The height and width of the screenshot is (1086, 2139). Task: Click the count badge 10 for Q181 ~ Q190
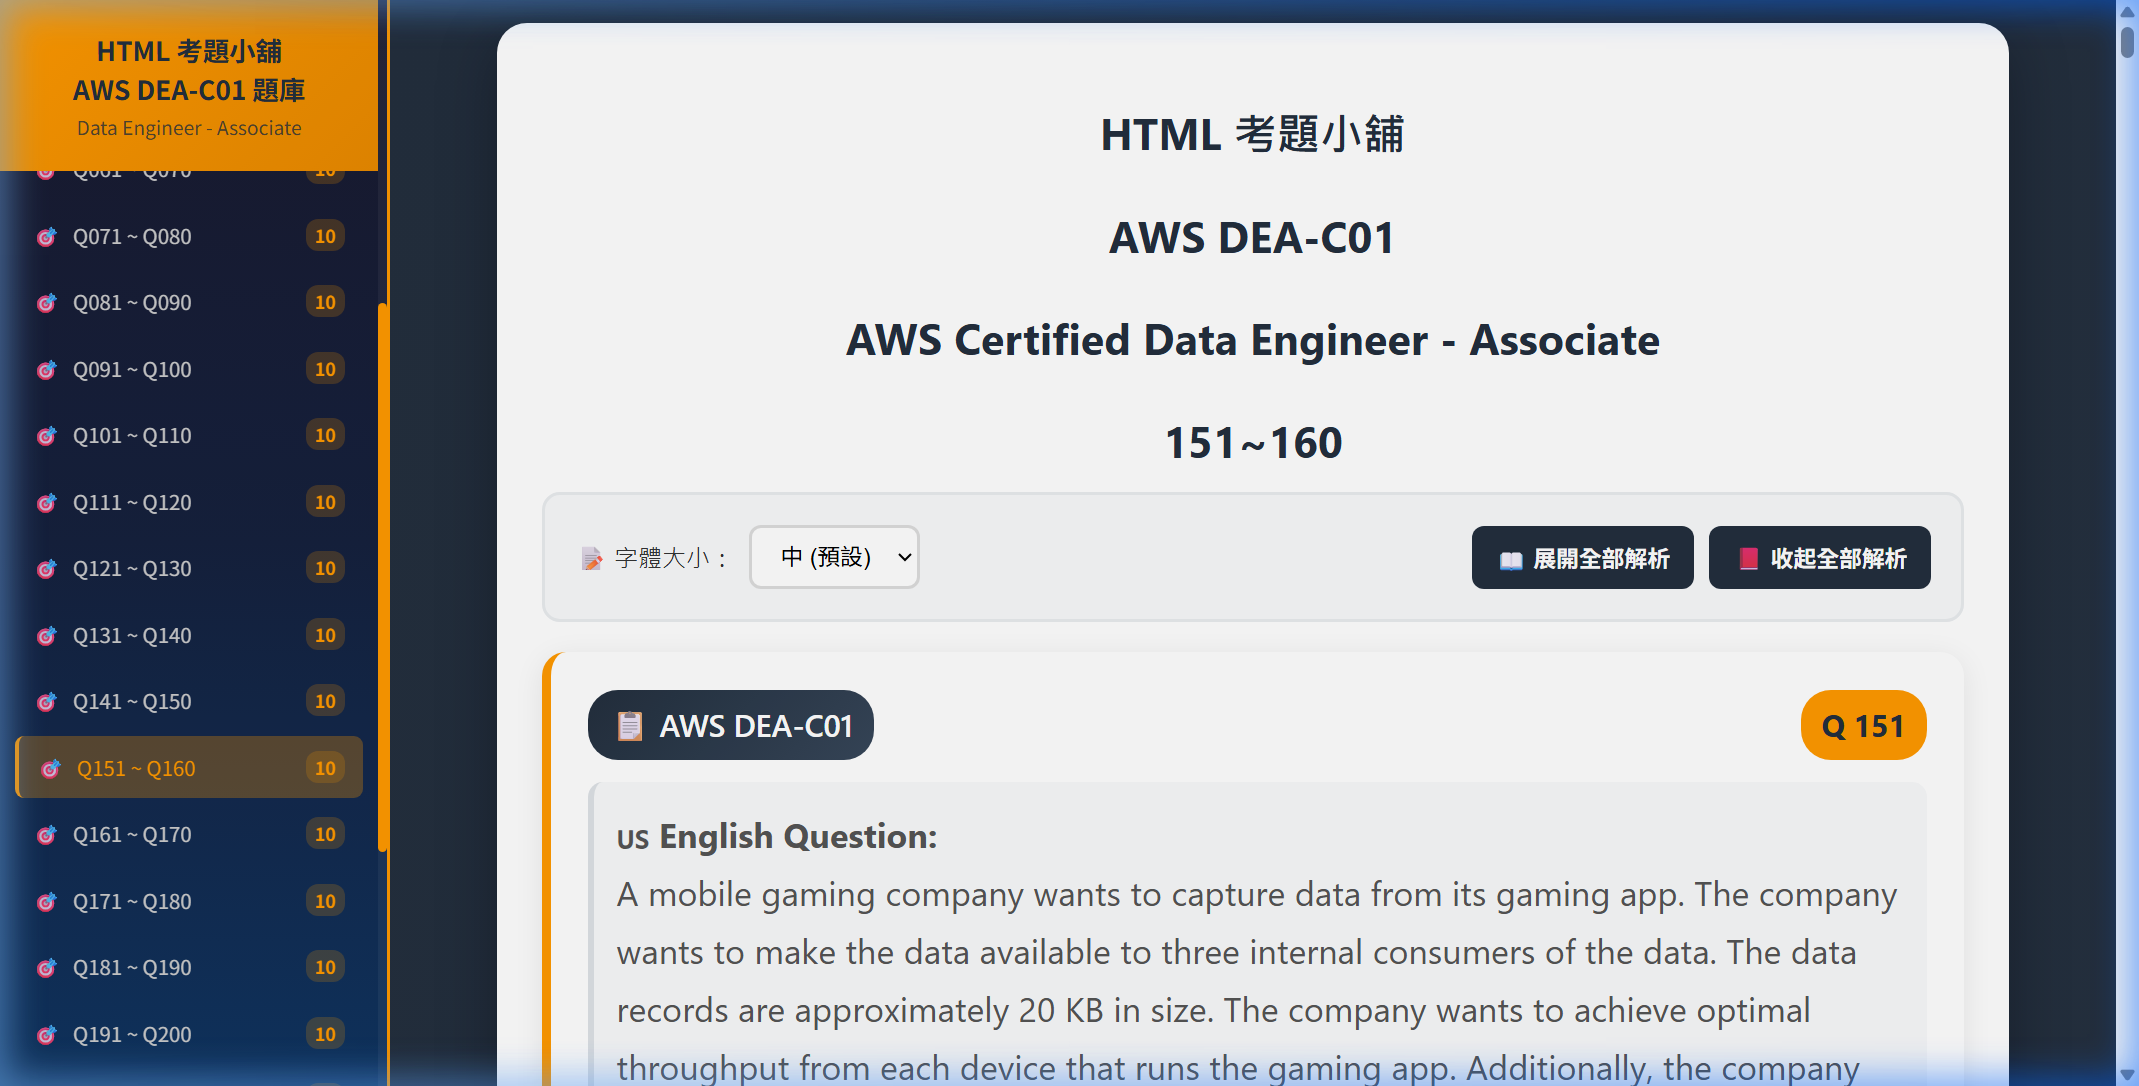click(x=325, y=967)
